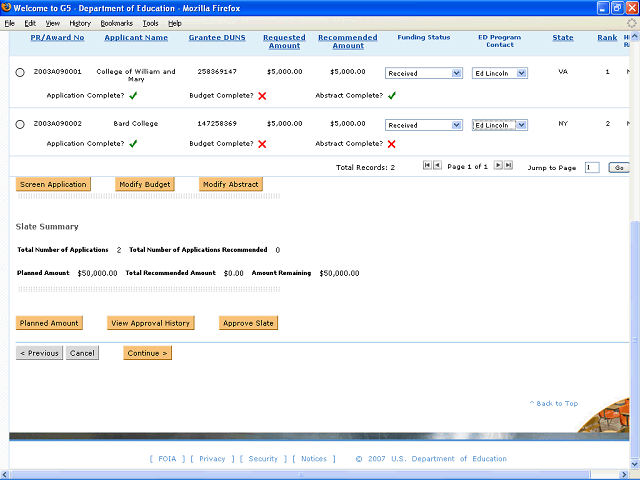Sort by Rank column
640x480 pixels.
click(607, 38)
